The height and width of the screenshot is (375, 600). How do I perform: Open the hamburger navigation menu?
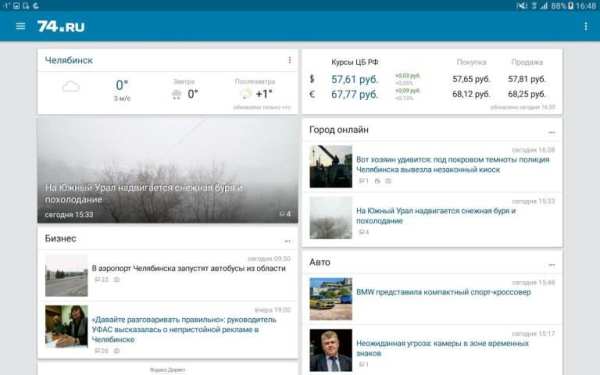click(x=20, y=26)
